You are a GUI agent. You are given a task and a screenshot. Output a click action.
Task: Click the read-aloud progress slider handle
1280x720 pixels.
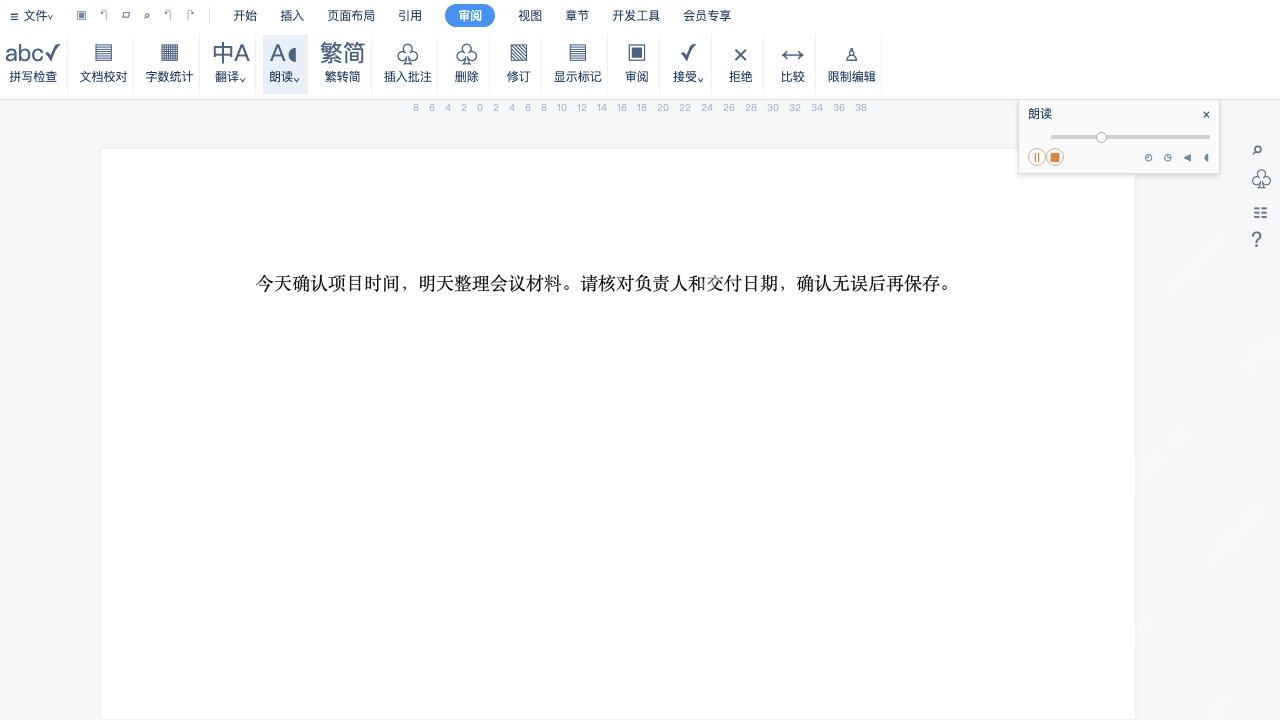coord(1101,137)
